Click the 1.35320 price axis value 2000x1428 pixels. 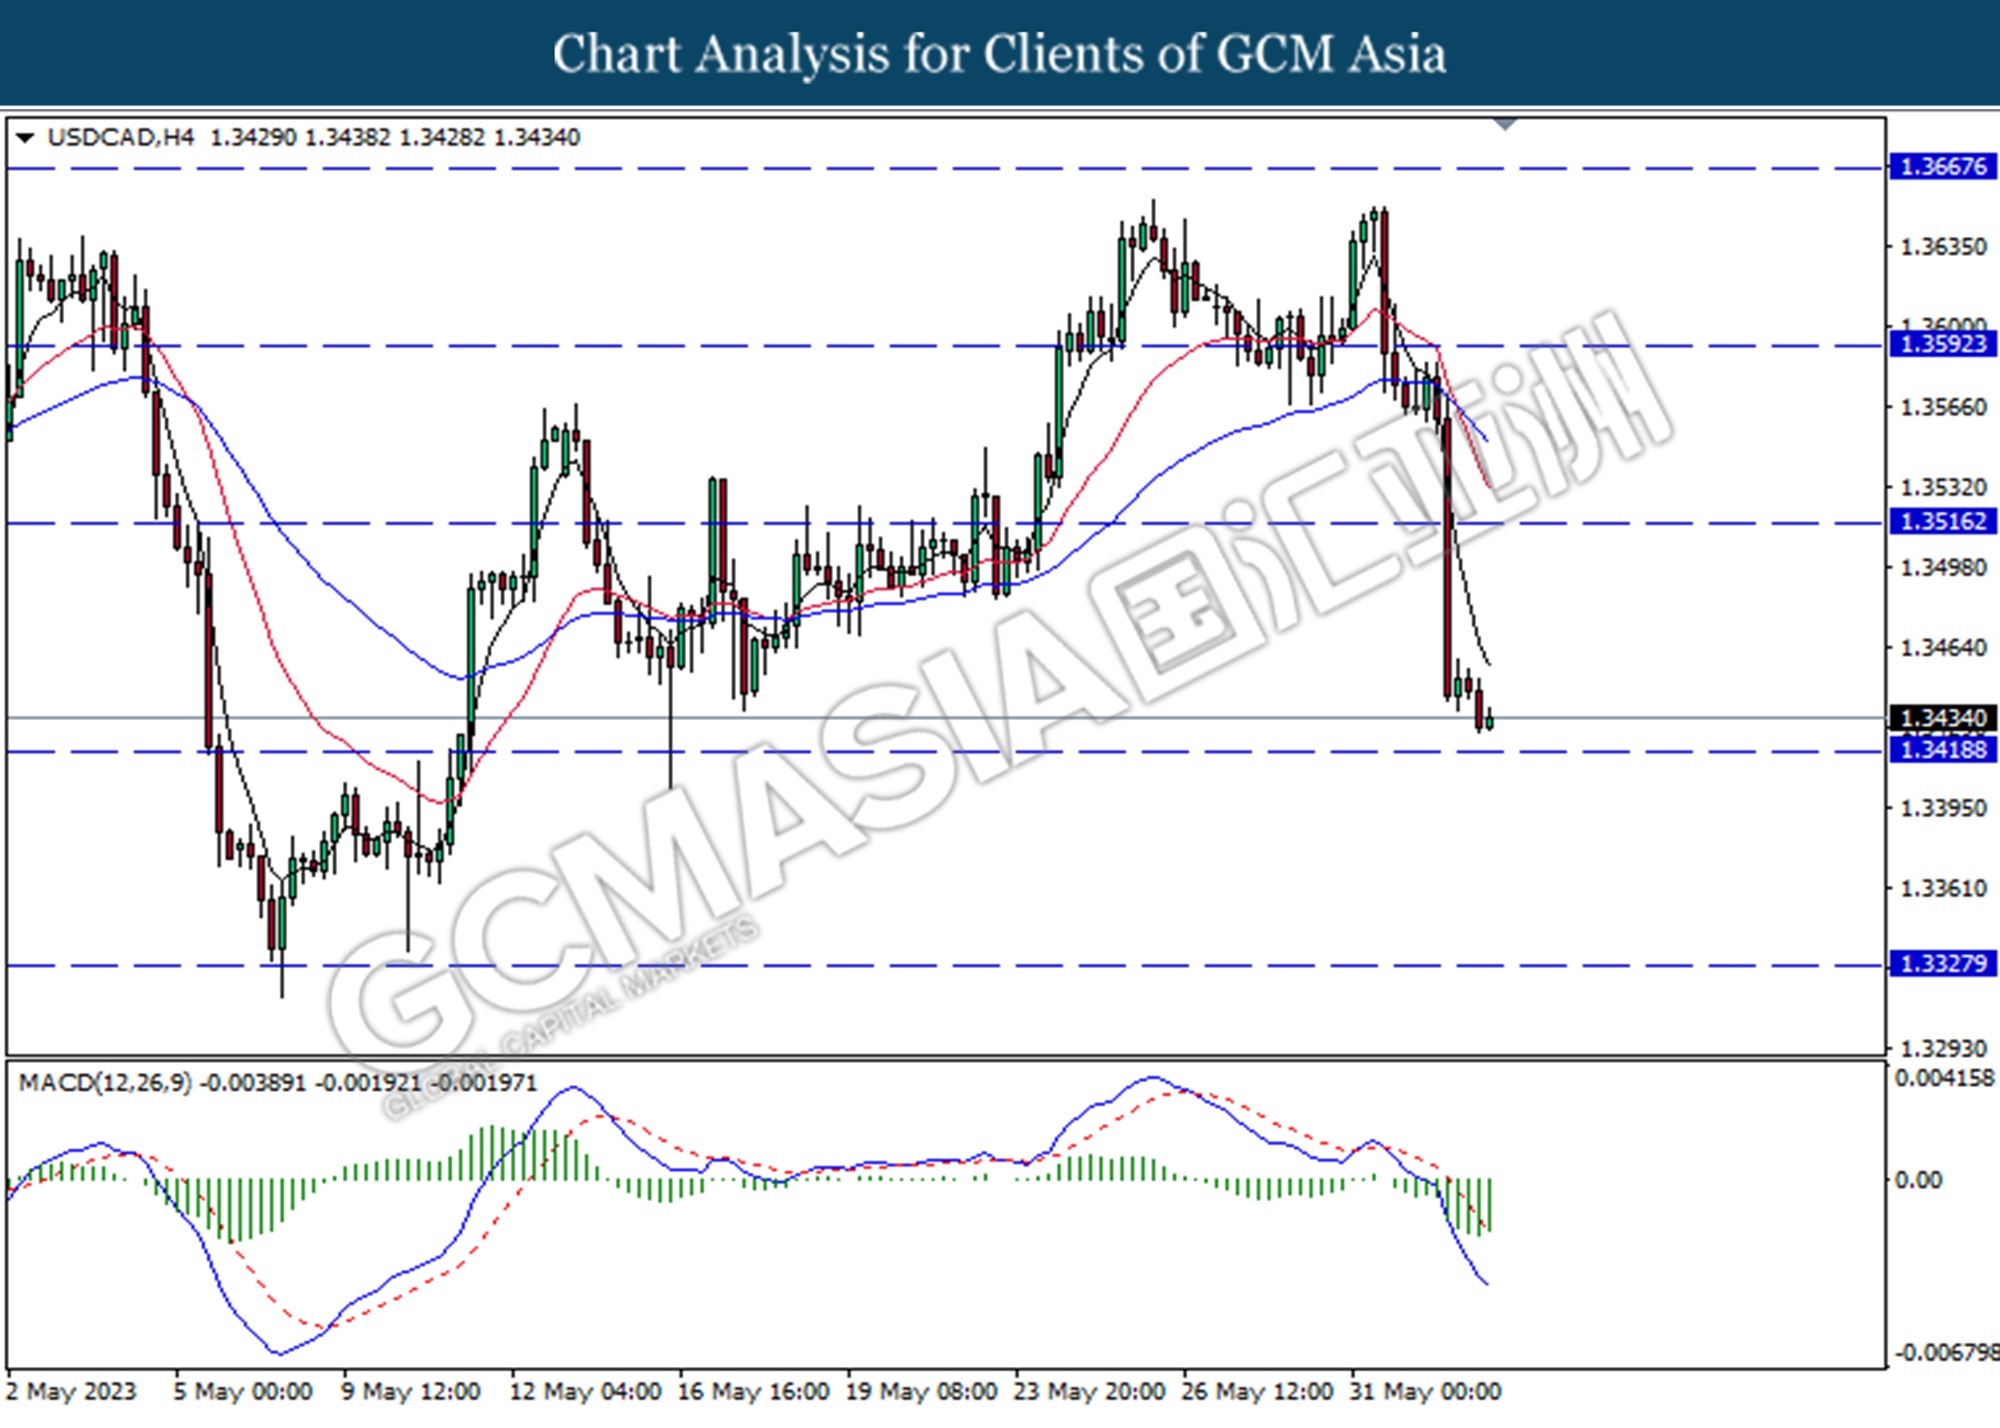tap(1943, 488)
